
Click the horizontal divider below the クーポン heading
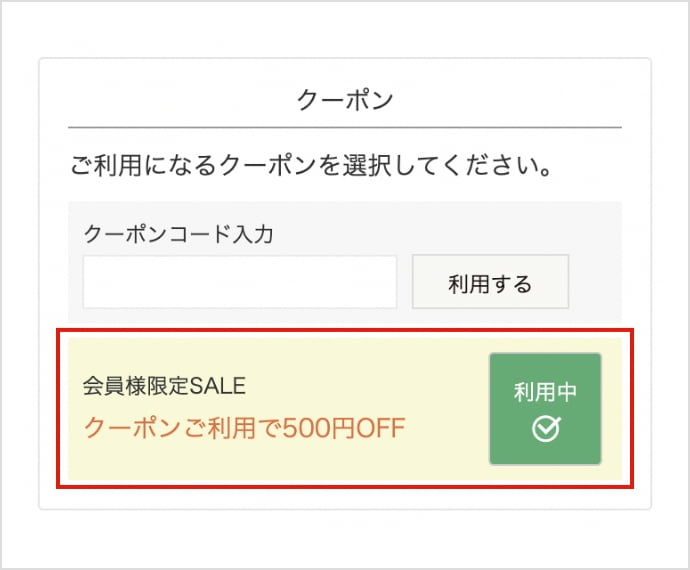345,128
